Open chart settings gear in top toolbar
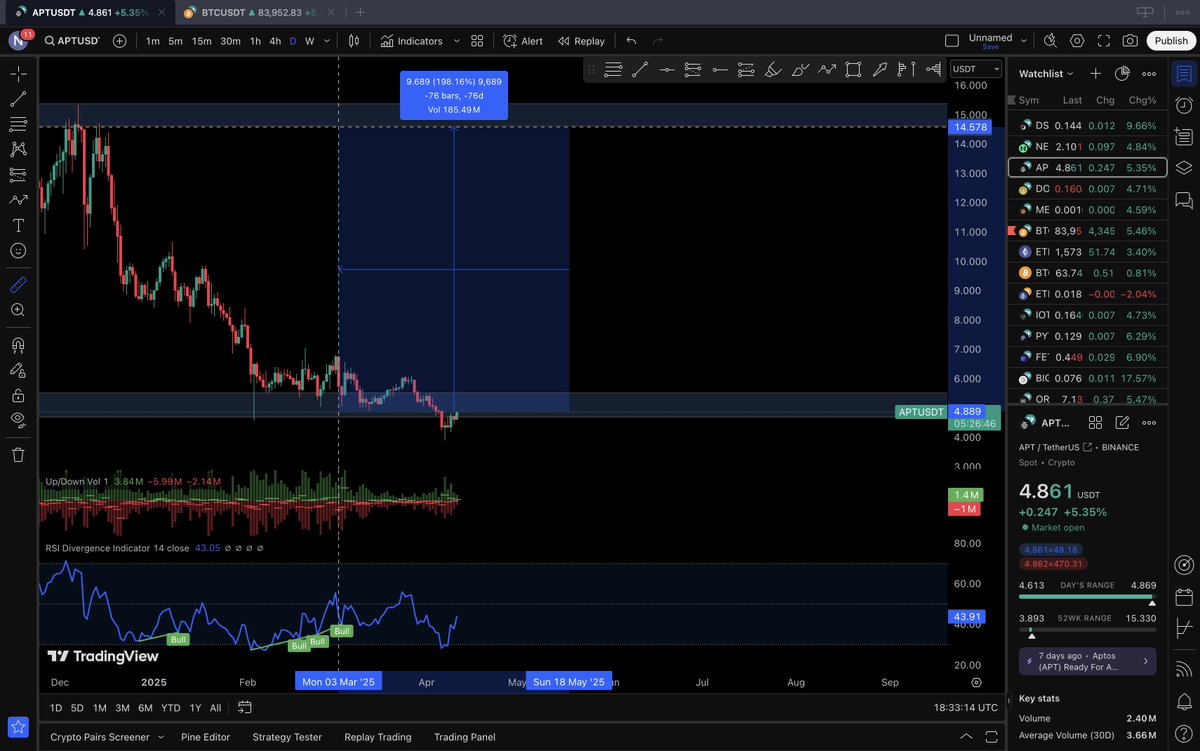 (x=1077, y=41)
